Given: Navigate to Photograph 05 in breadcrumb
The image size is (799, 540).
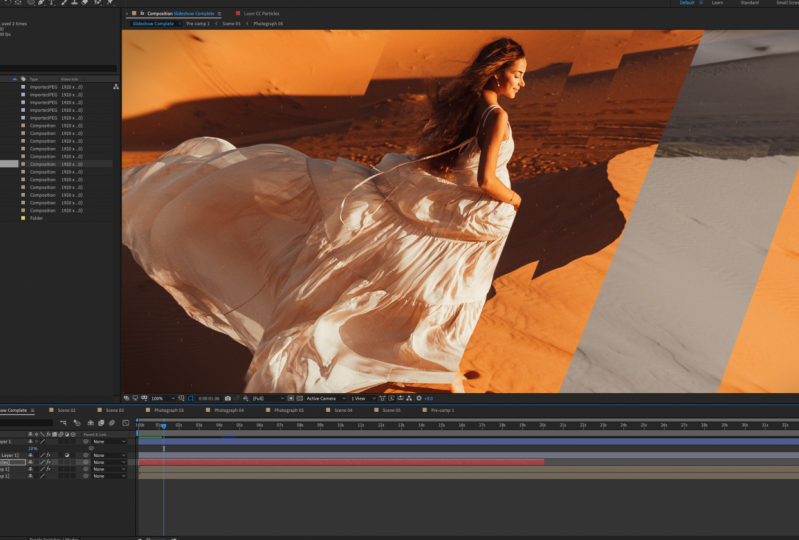Looking at the screenshot, I should click(268, 23).
